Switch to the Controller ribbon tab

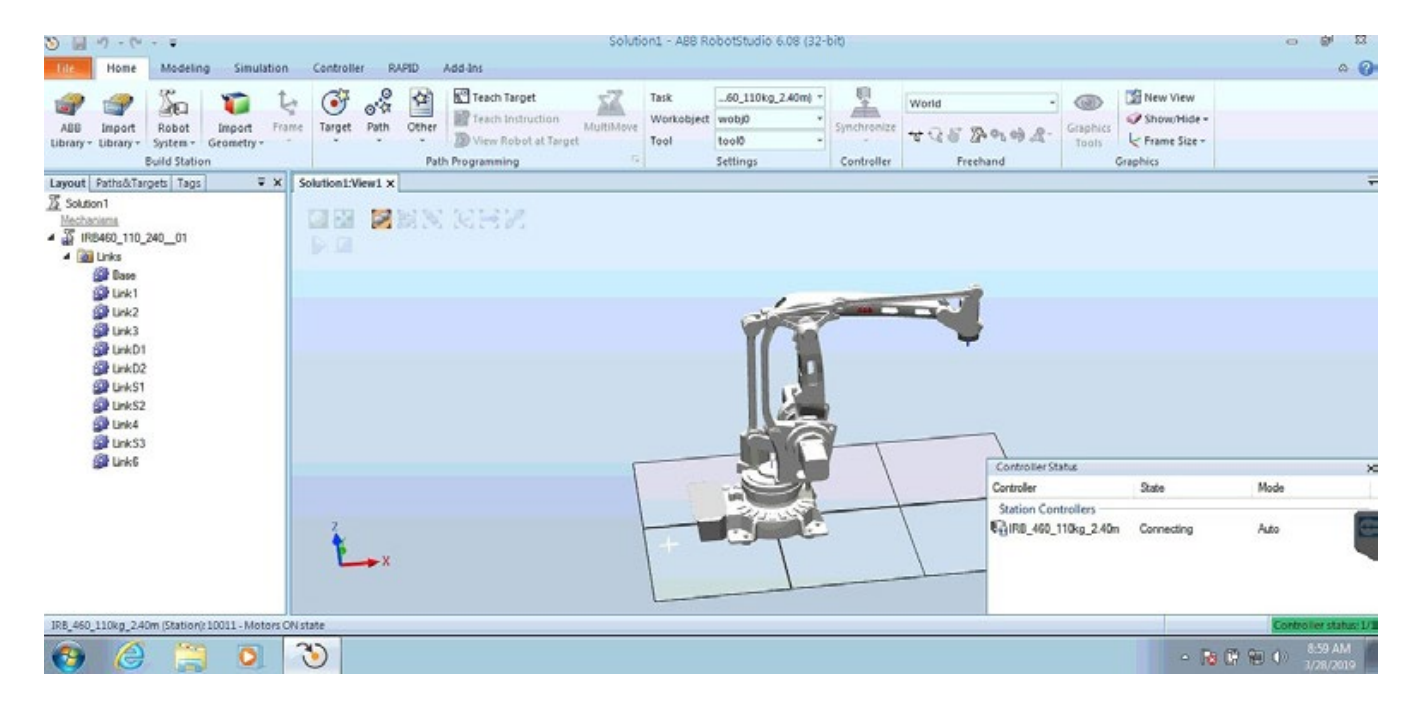point(337,68)
